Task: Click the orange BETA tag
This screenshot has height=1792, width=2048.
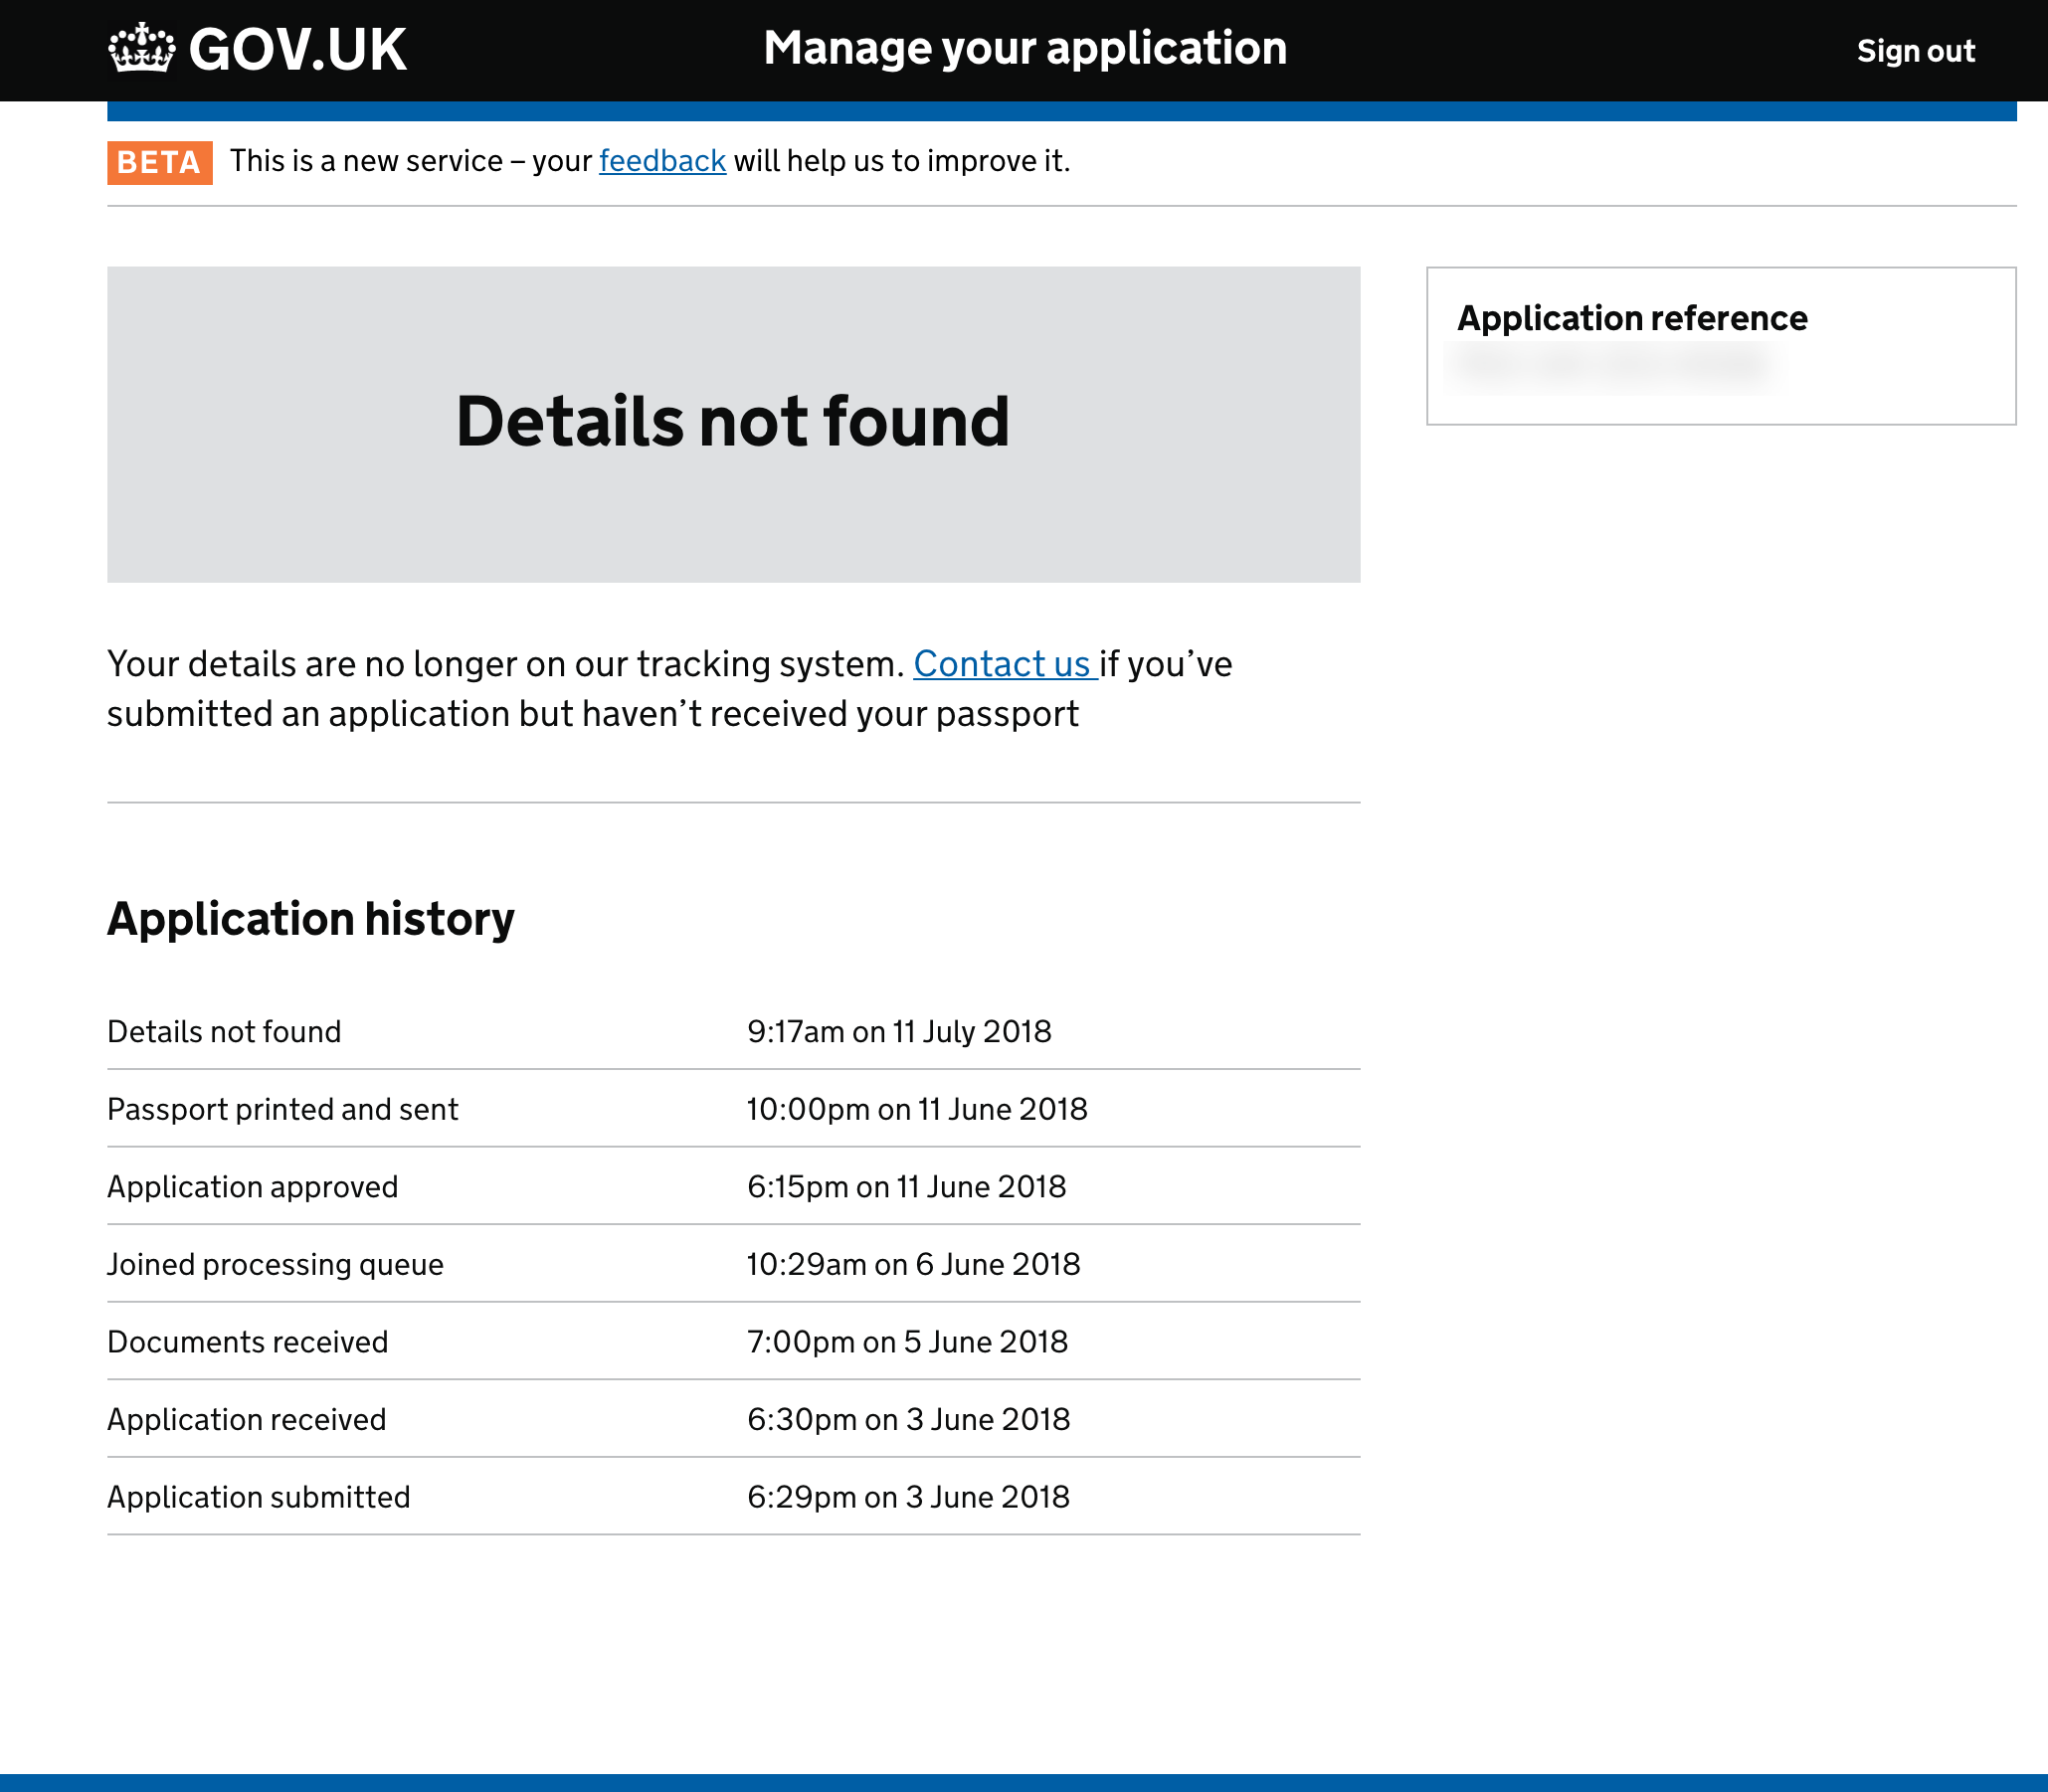Action: click(159, 162)
